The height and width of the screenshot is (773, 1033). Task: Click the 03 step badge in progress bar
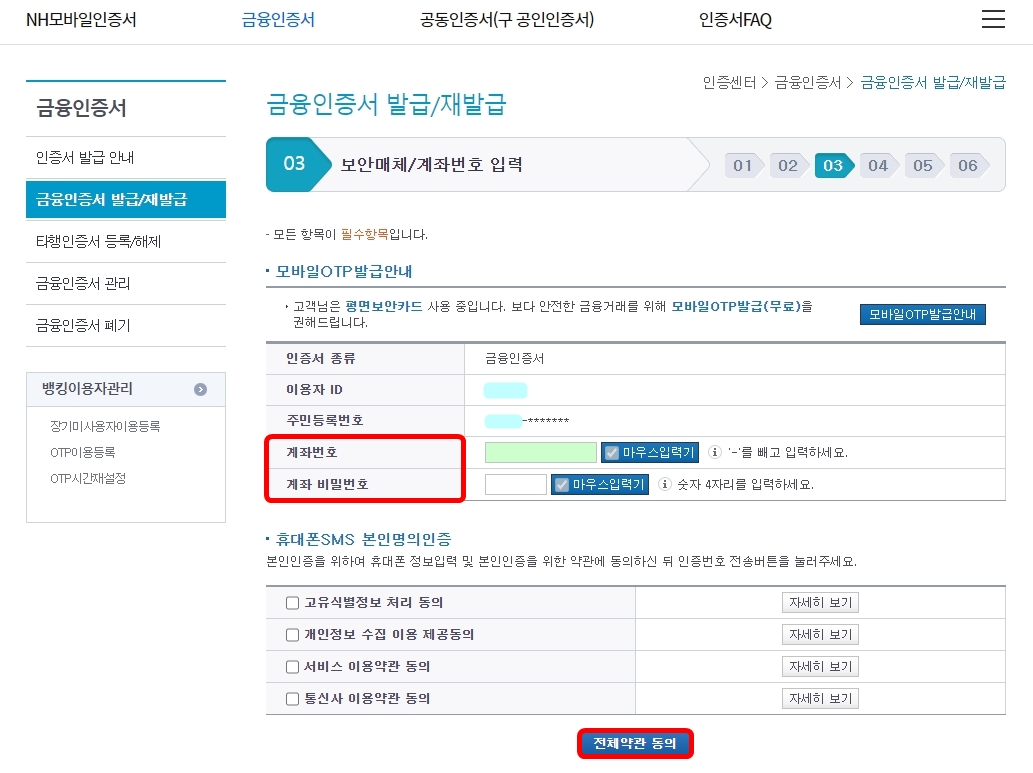coord(833,166)
